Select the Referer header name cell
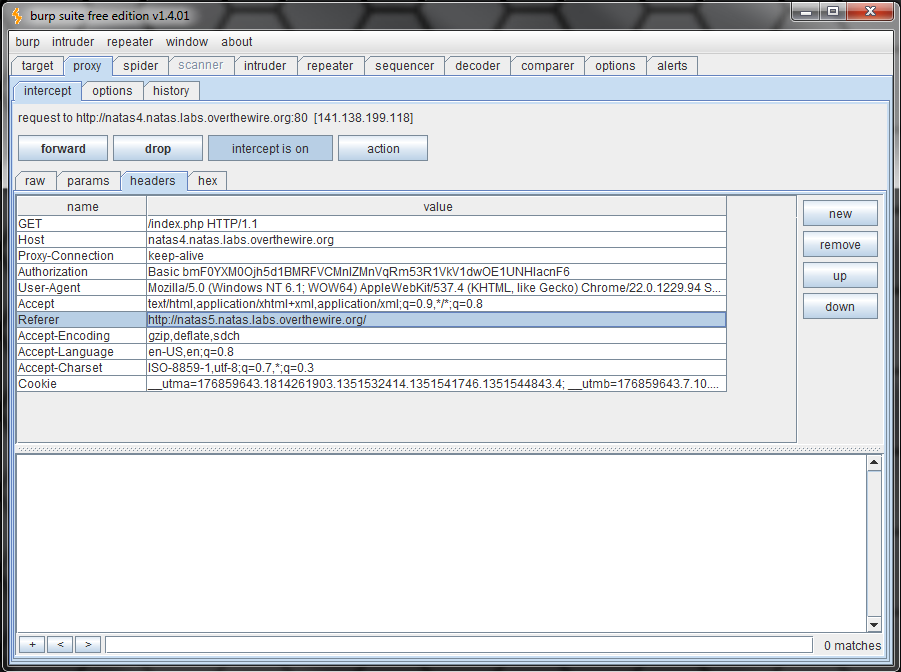The width and height of the screenshot is (901, 672). click(x=82, y=320)
